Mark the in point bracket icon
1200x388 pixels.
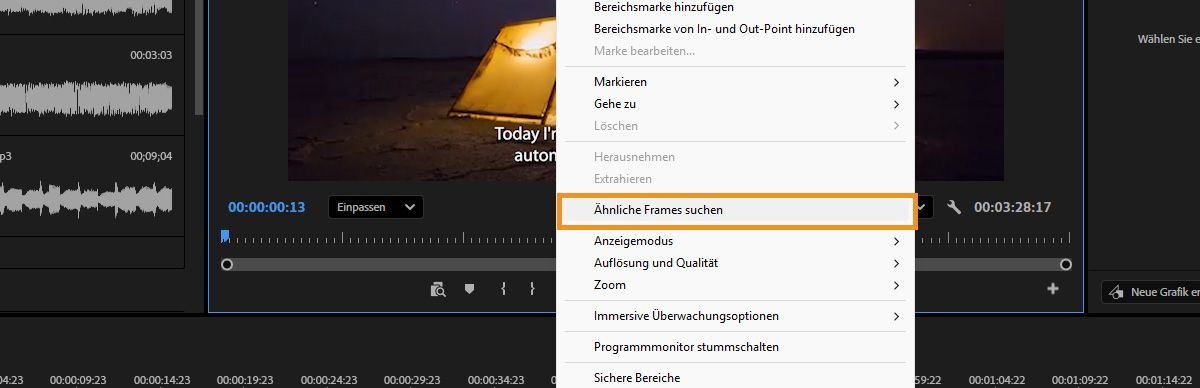tap(503, 289)
